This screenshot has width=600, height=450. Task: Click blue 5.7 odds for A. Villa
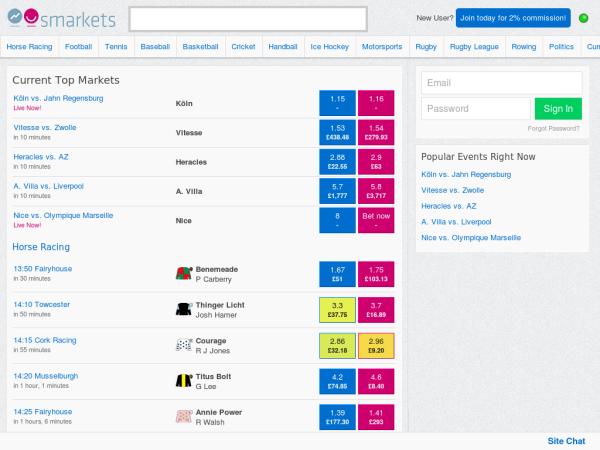tap(338, 191)
